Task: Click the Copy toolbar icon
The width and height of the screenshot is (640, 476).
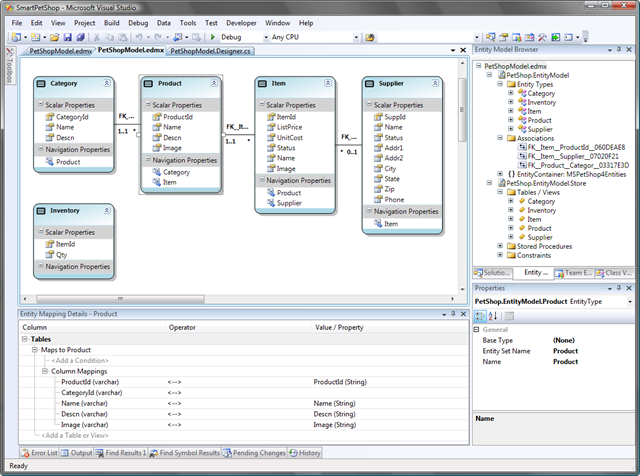Action: pyautogui.click(x=109, y=37)
